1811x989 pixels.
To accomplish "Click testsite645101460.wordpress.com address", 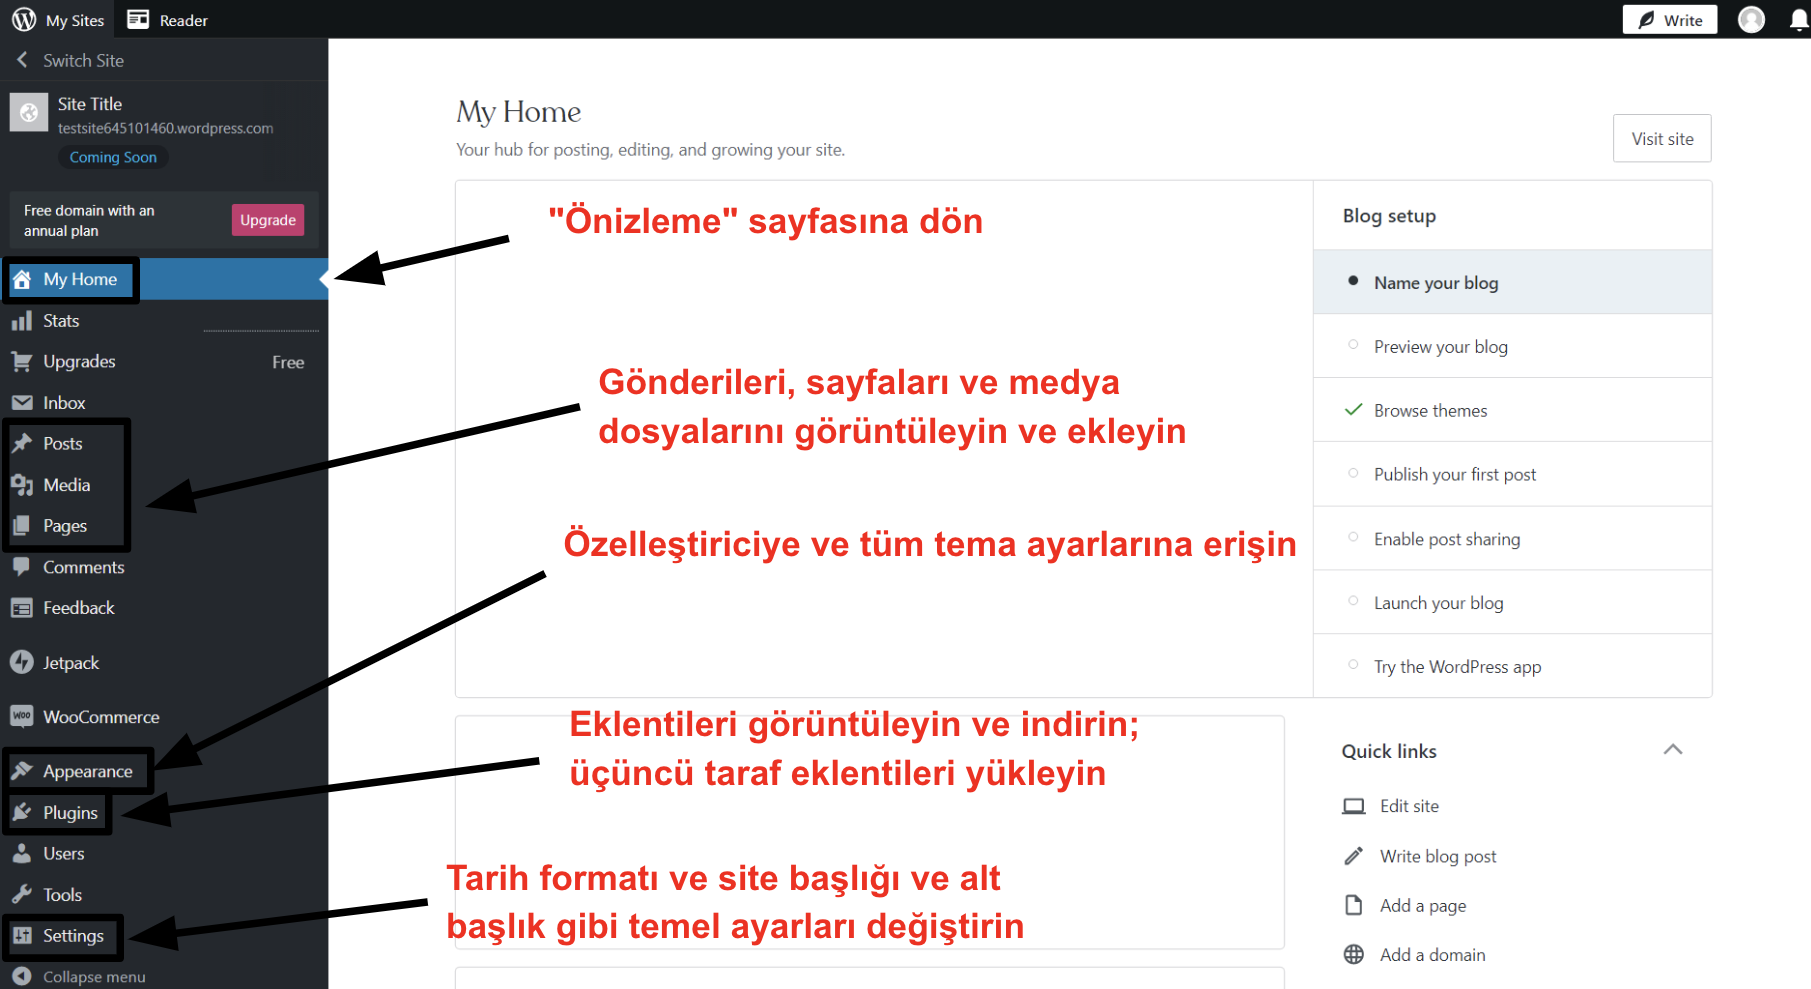I will coord(165,128).
